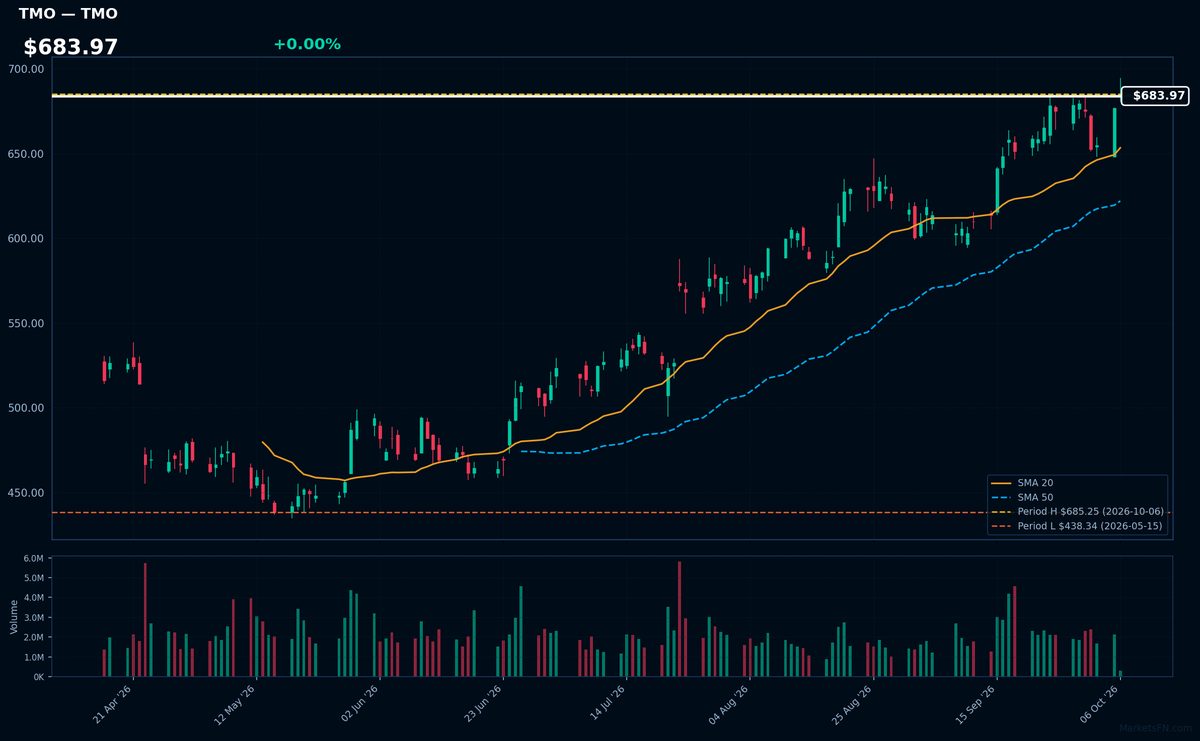Select the $683.97 current price tag
Image resolution: width=1200 pixels, height=741 pixels.
click(x=1155, y=96)
